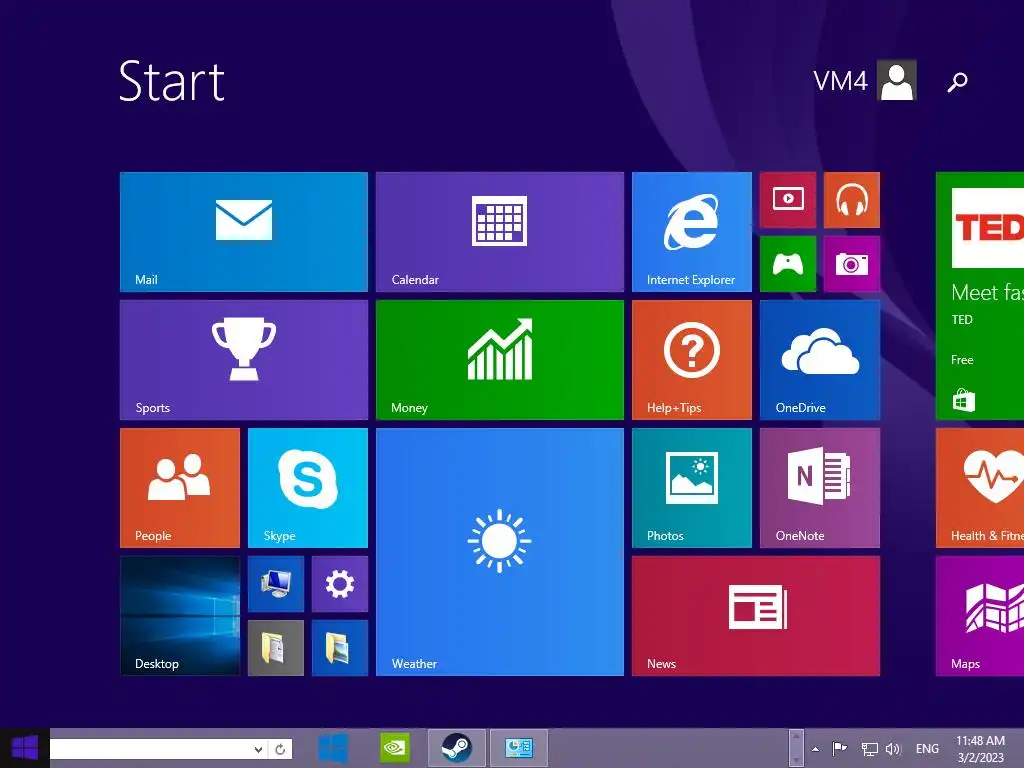
Task: Launch the Skype tile
Action: pos(308,488)
